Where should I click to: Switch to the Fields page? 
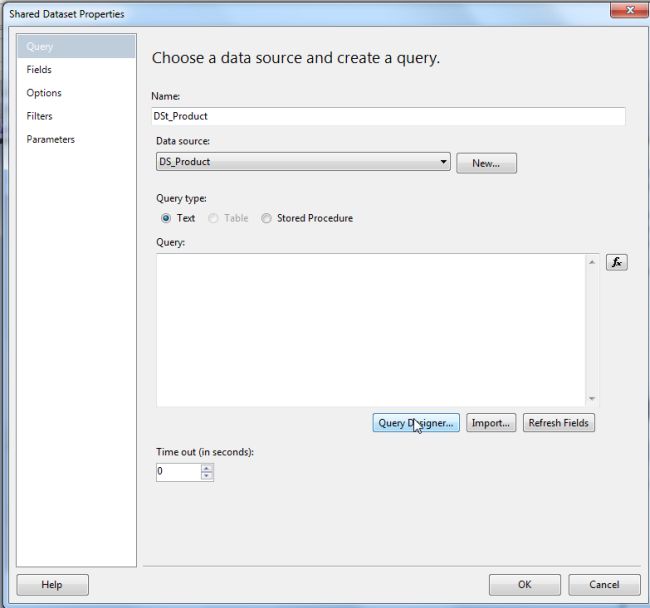[76, 70]
